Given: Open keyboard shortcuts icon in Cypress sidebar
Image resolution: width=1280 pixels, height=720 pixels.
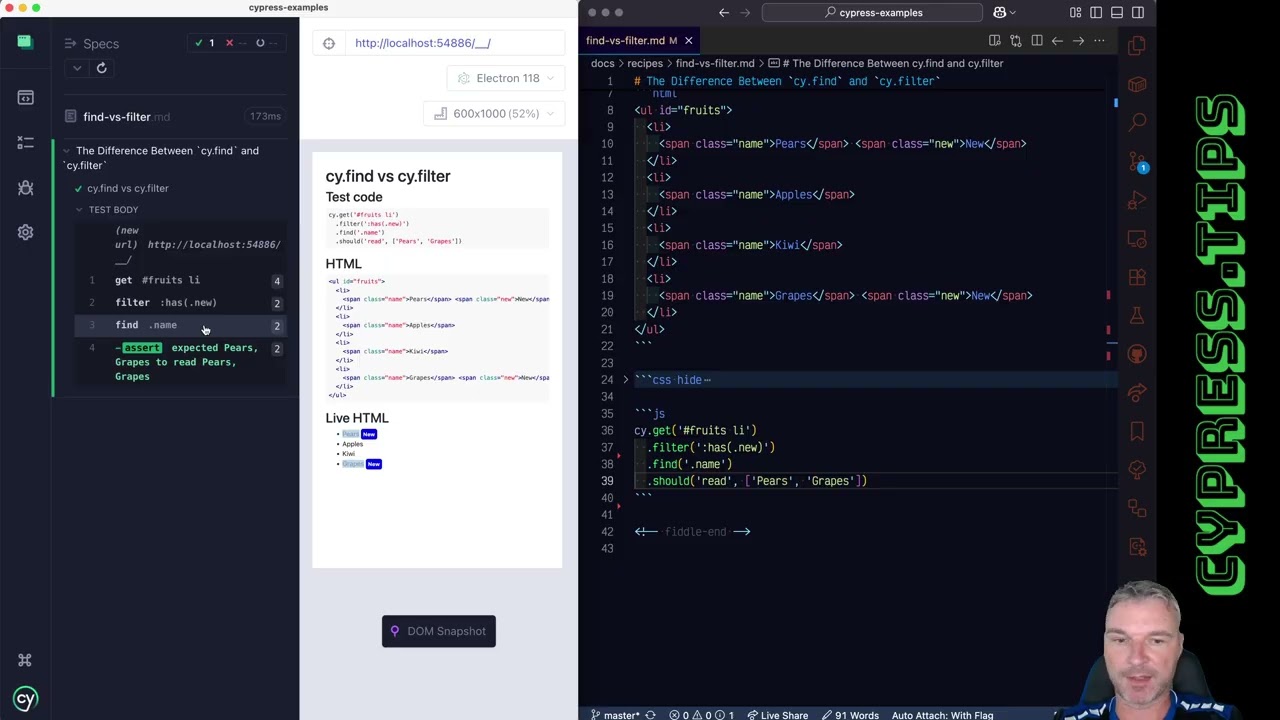Looking at the screenshot, I should pyautogui.click(x=25, y=660).
